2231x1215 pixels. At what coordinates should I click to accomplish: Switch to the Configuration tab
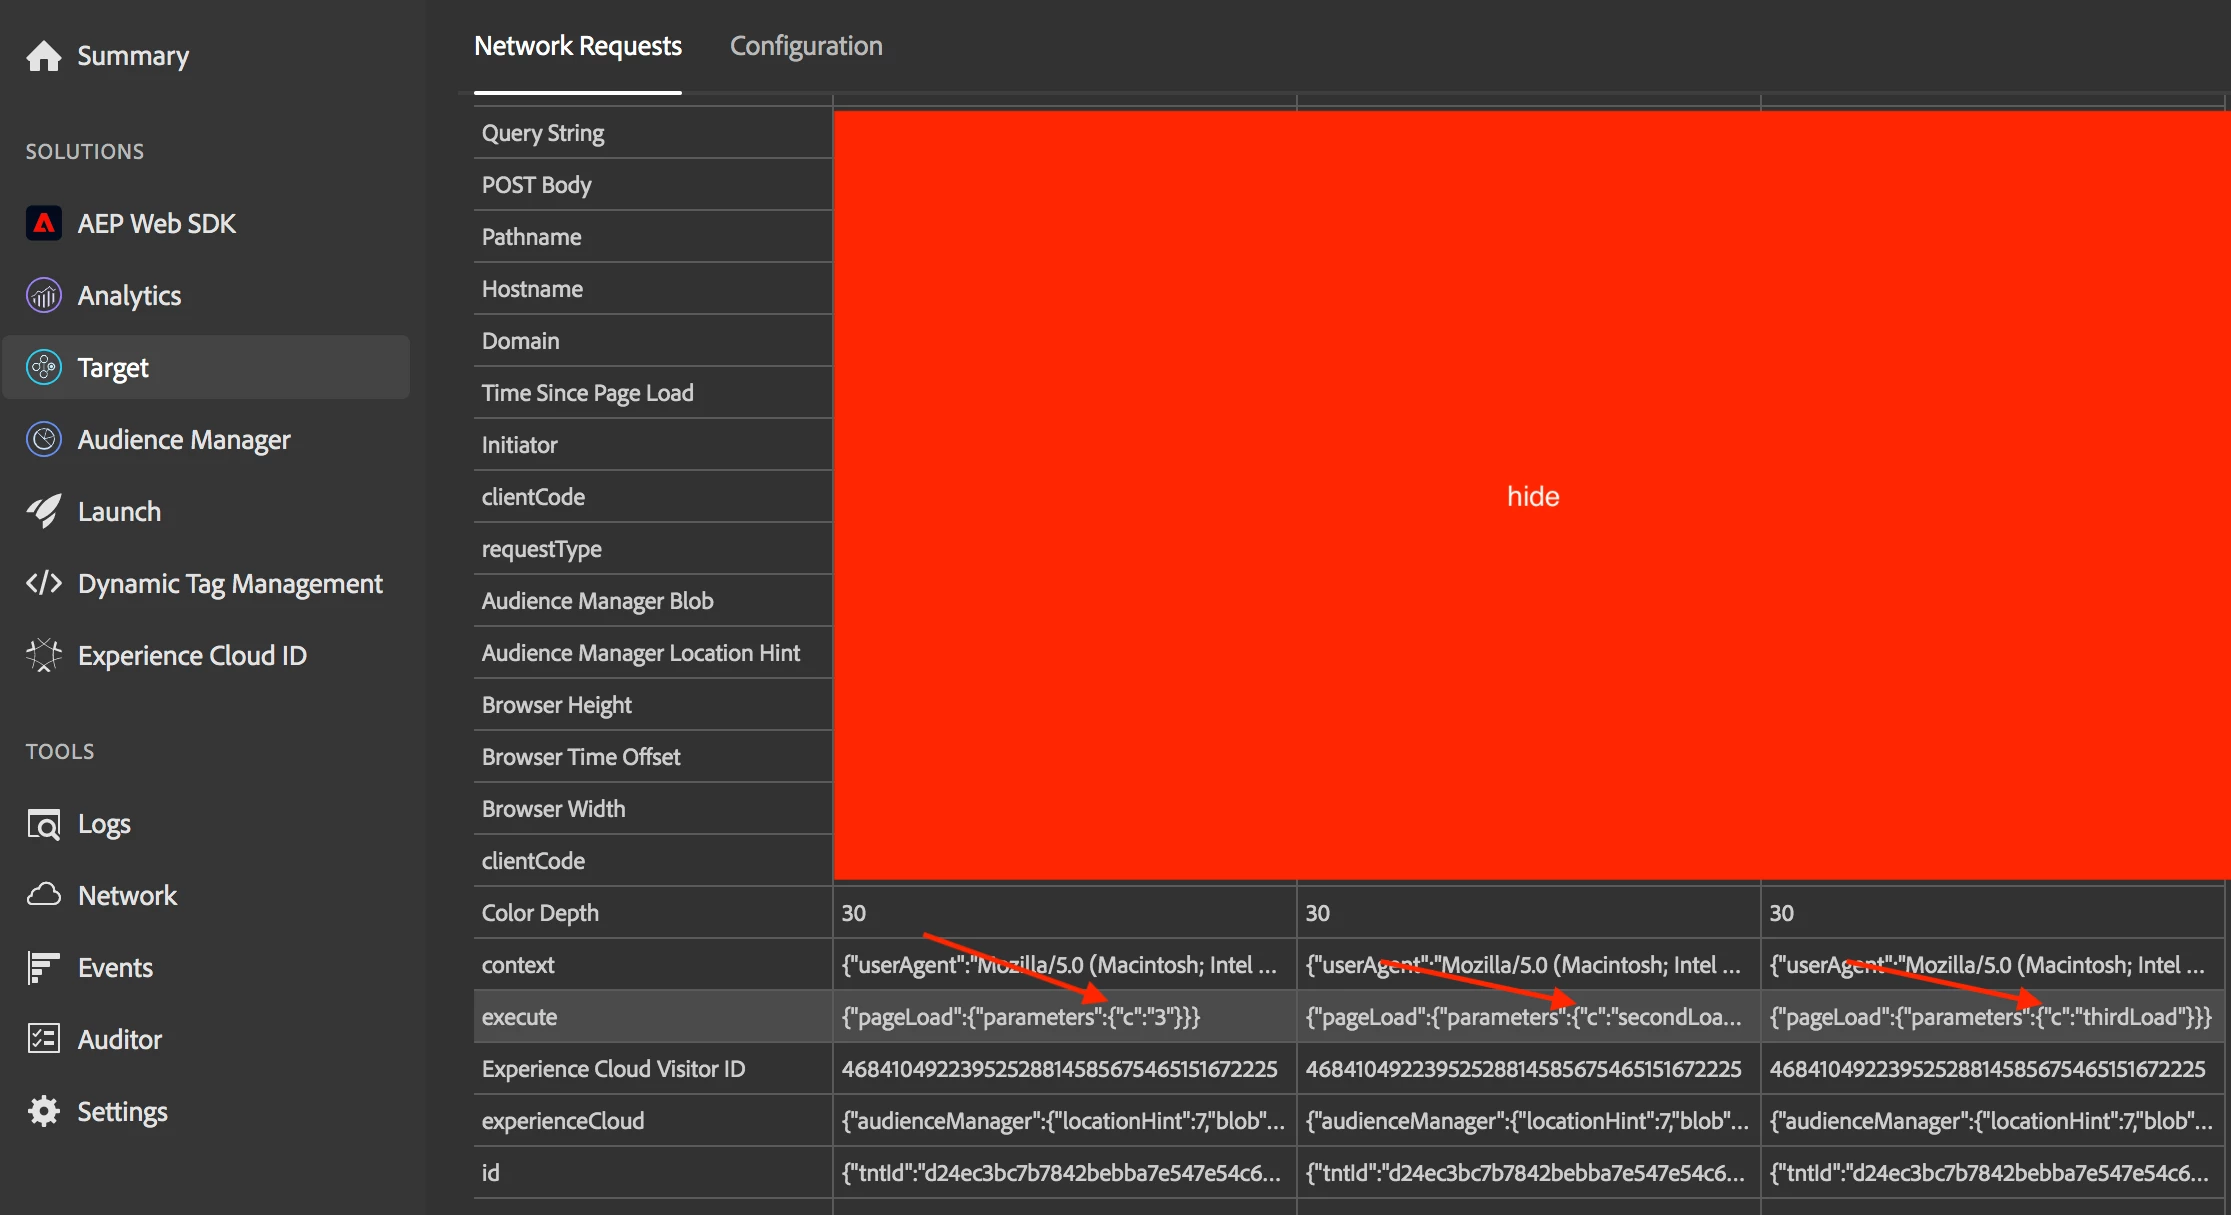click(805, 46)
